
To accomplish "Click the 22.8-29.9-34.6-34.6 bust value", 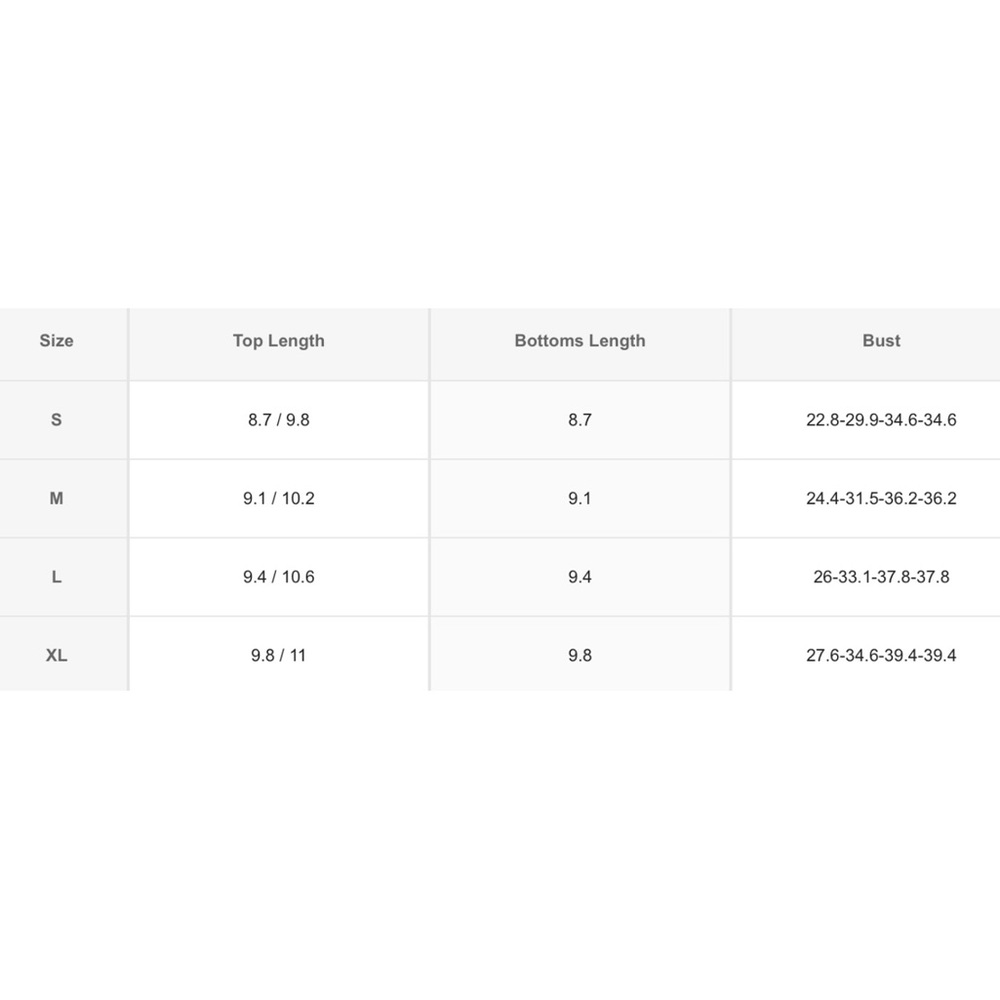I will pos(881,420).
